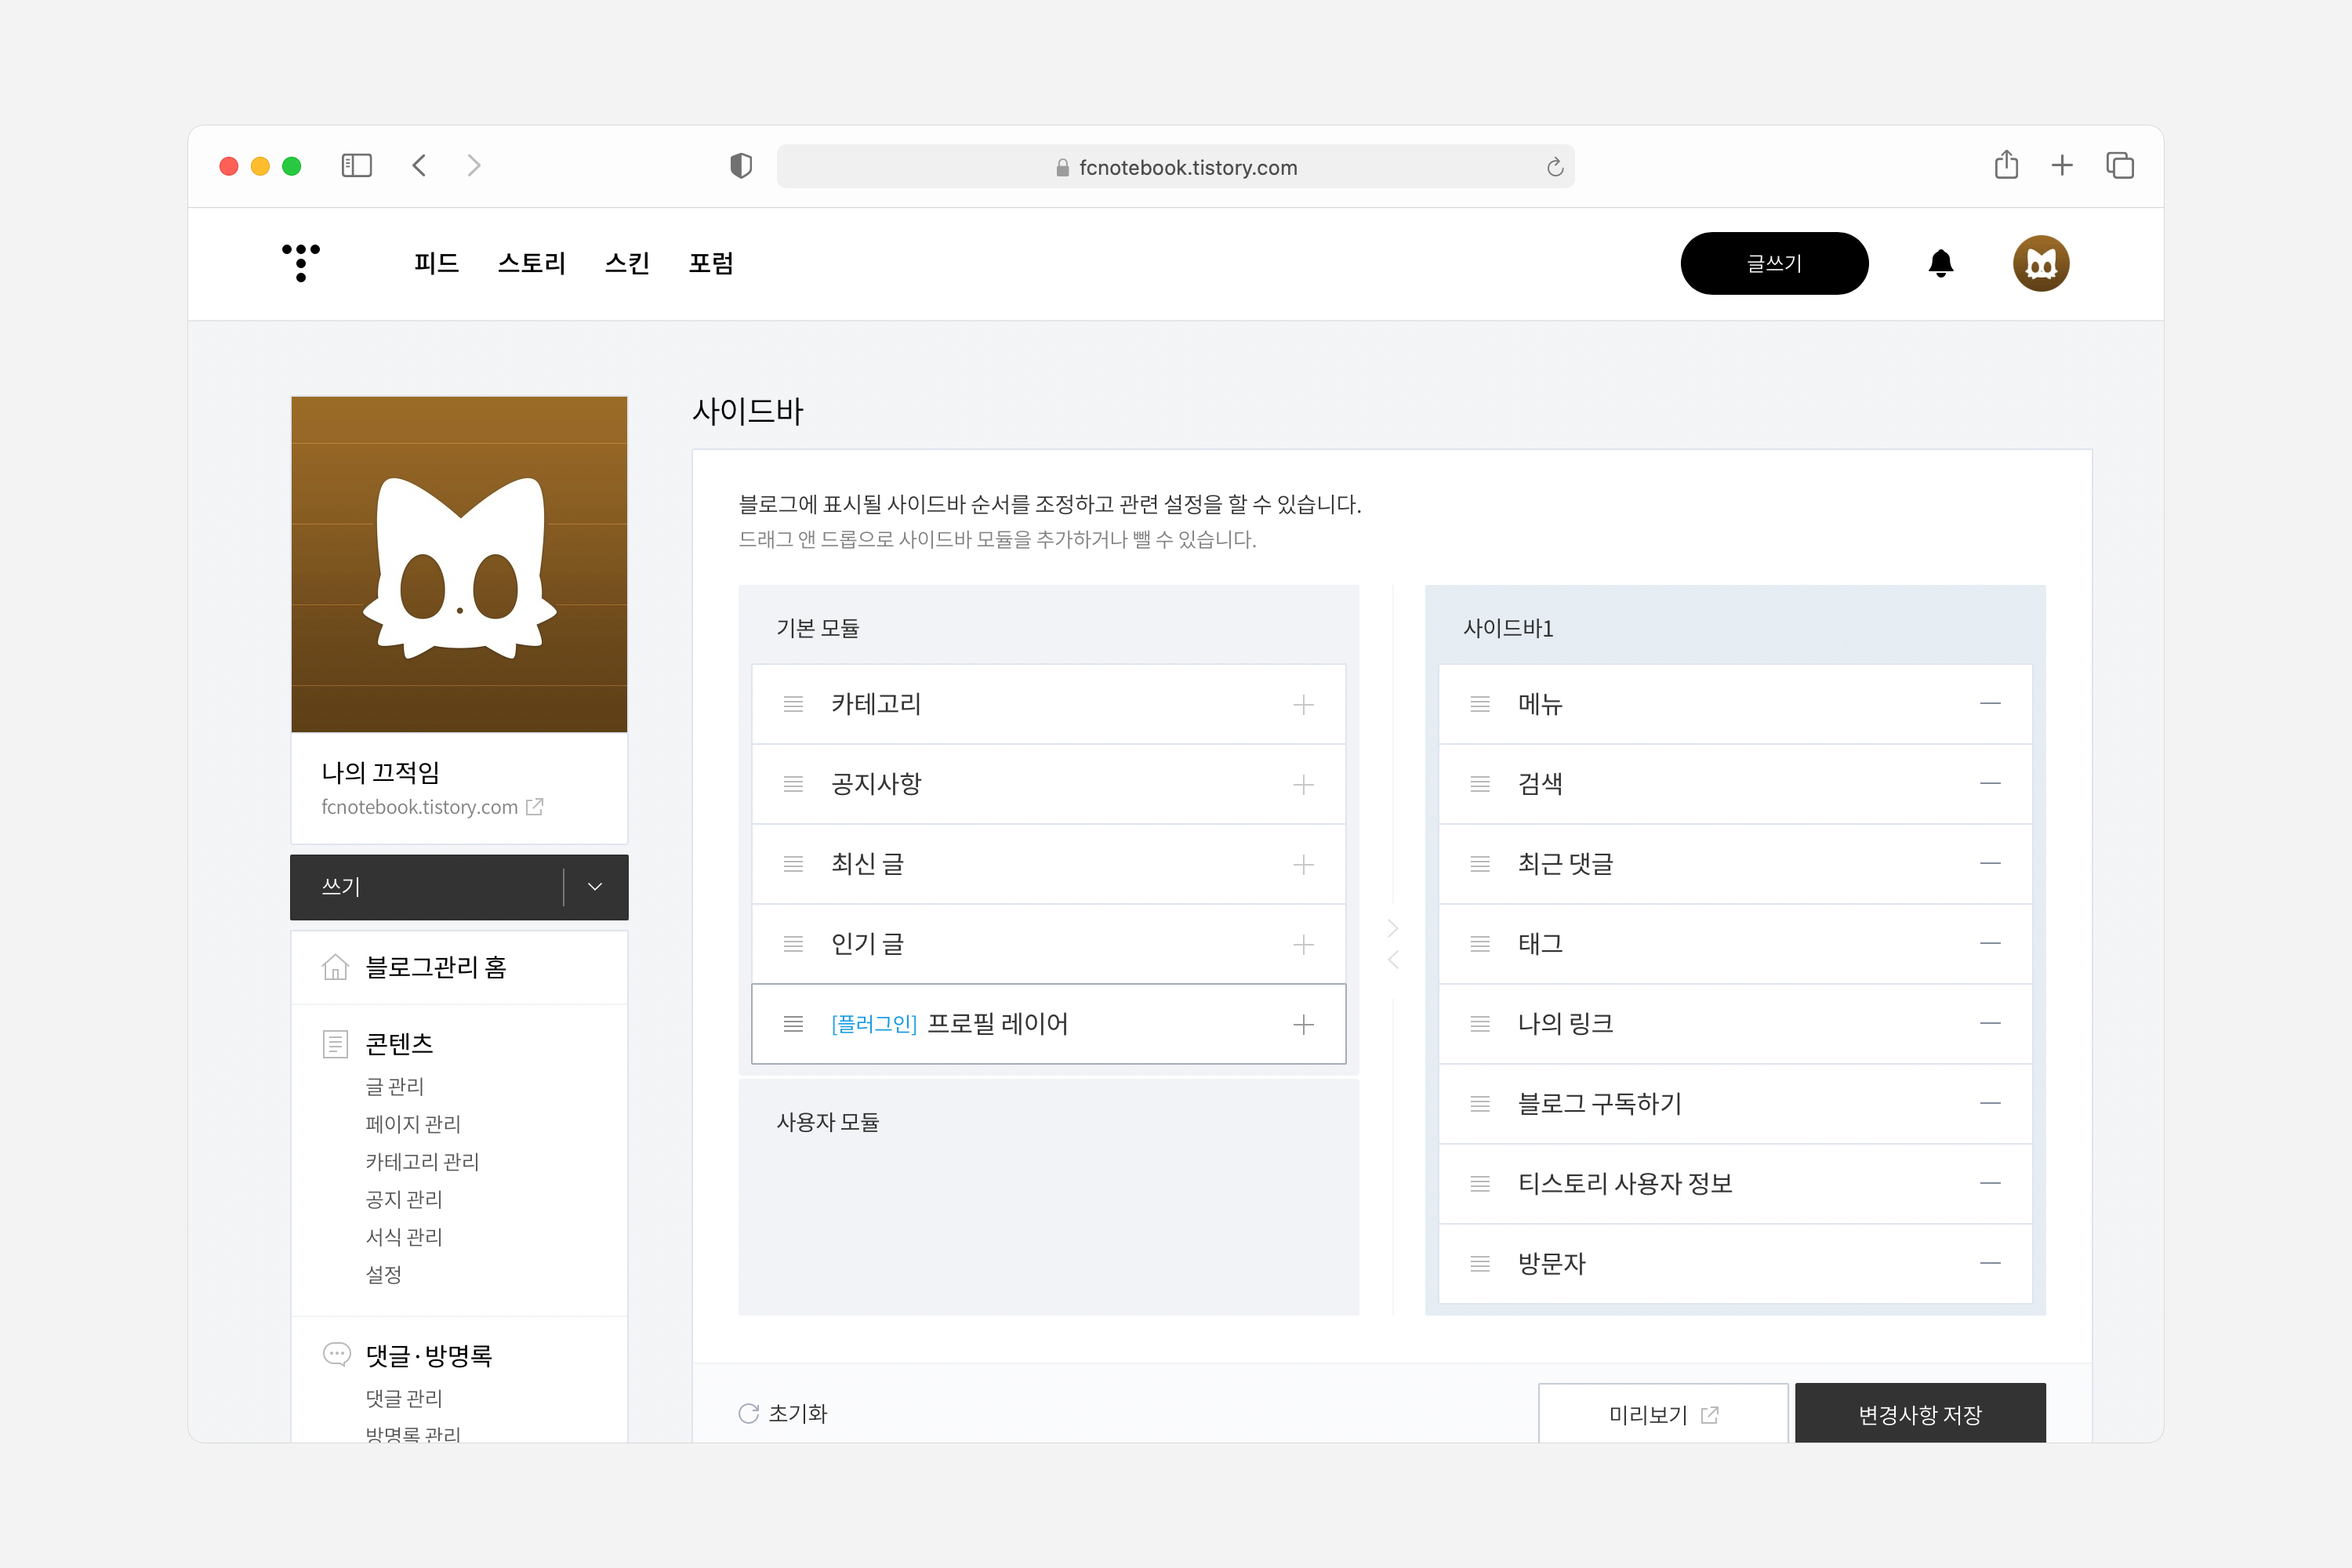Screen dimensions: 2352x1568
Task: Click the profile avatar in the top bar
Action: pyautogui.click(x=2041, y=263)
